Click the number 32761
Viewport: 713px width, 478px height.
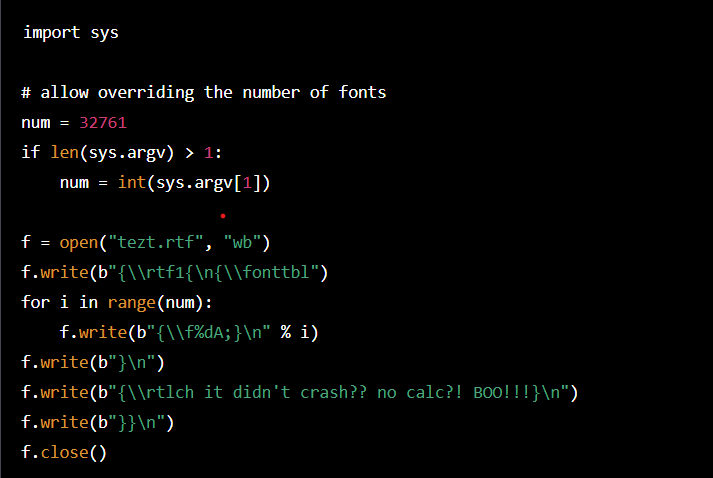(103, 123)
